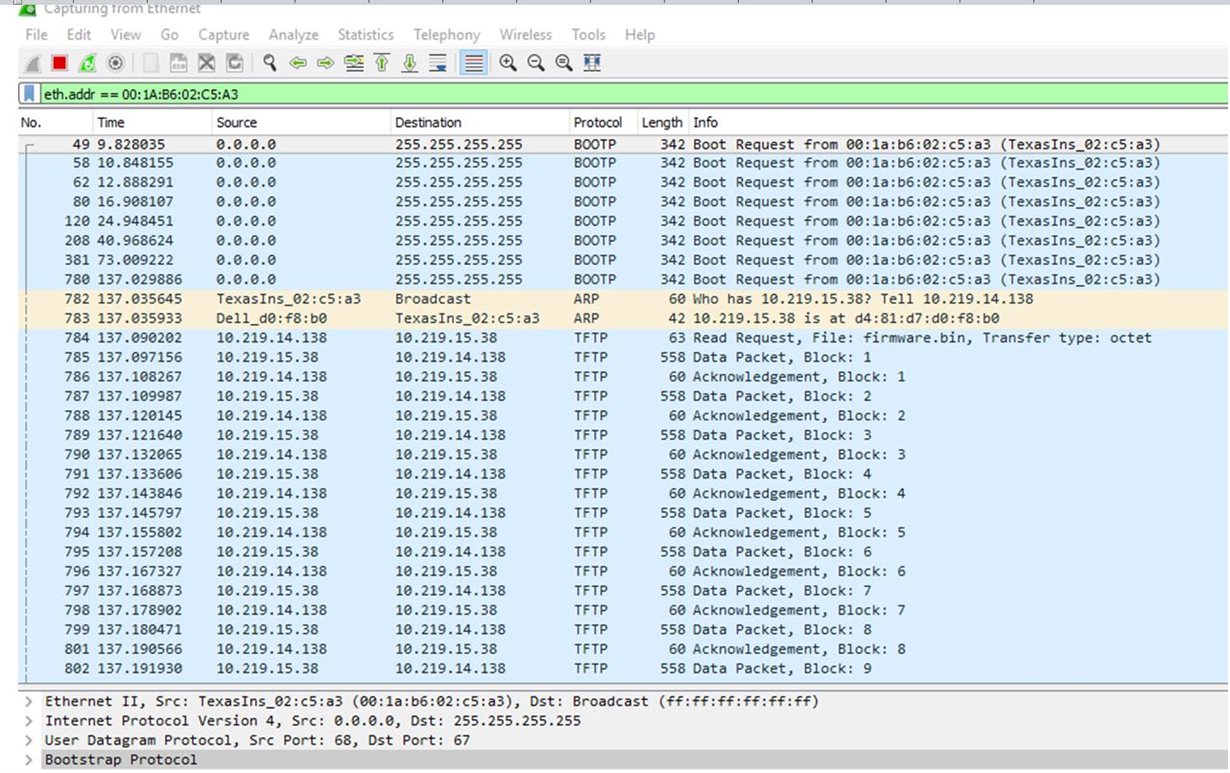Zoom out the main window text
1230x773 pixels.
(536, 63)
